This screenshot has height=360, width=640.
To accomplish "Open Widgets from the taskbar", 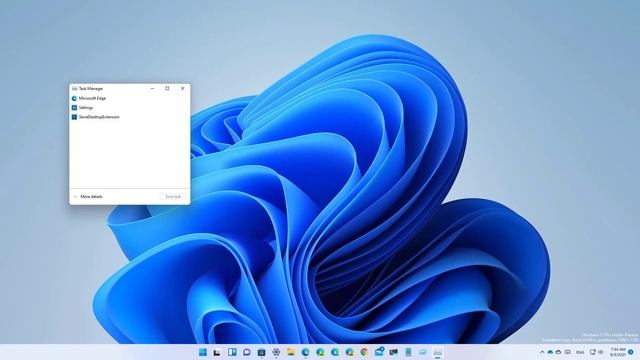I will click(232, 352).
